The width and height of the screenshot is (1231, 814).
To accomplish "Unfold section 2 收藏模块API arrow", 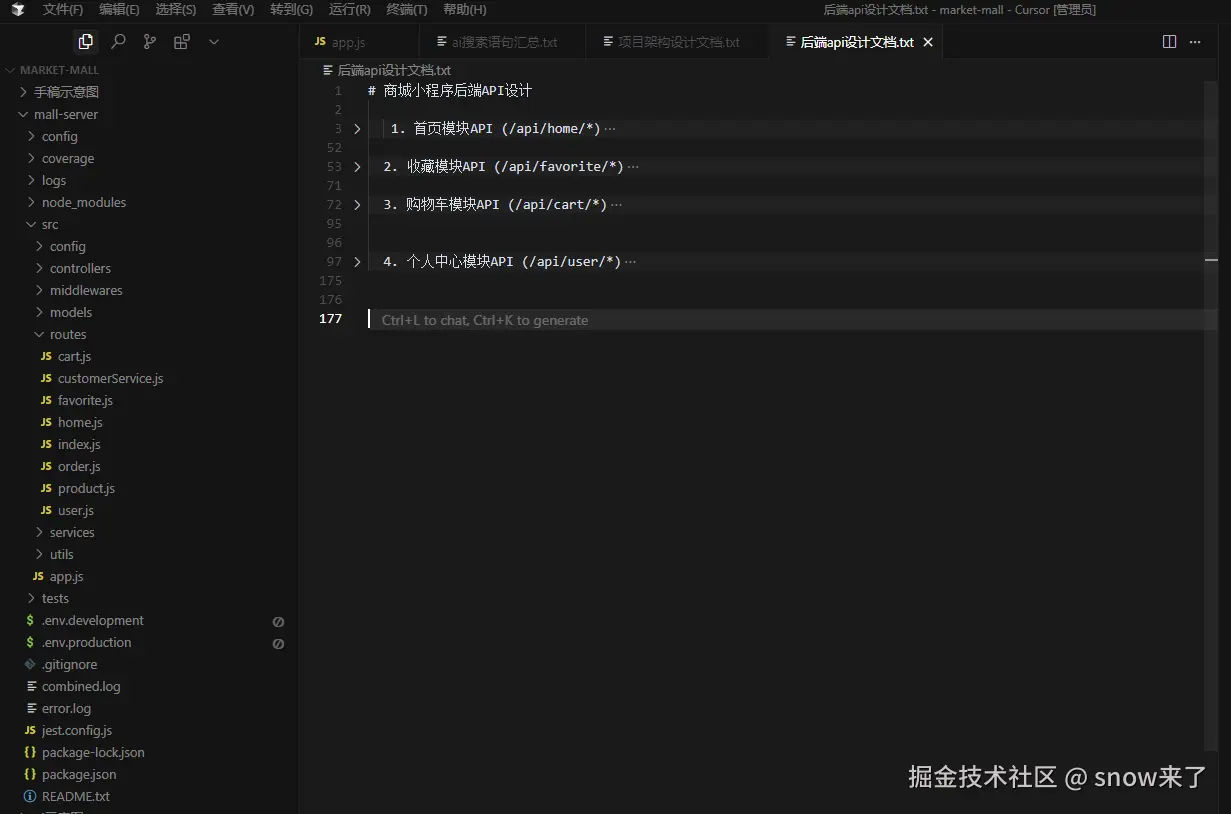I will tap(357, 167).
